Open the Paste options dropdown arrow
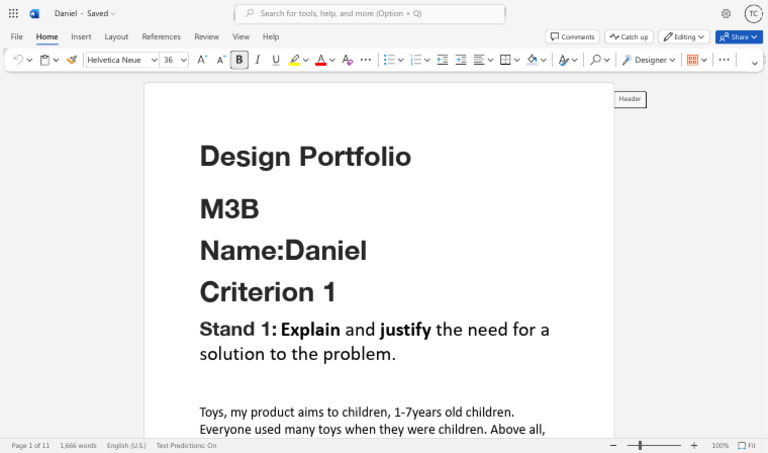The height and width of the screenshot is (453, 768). (56, 60)
